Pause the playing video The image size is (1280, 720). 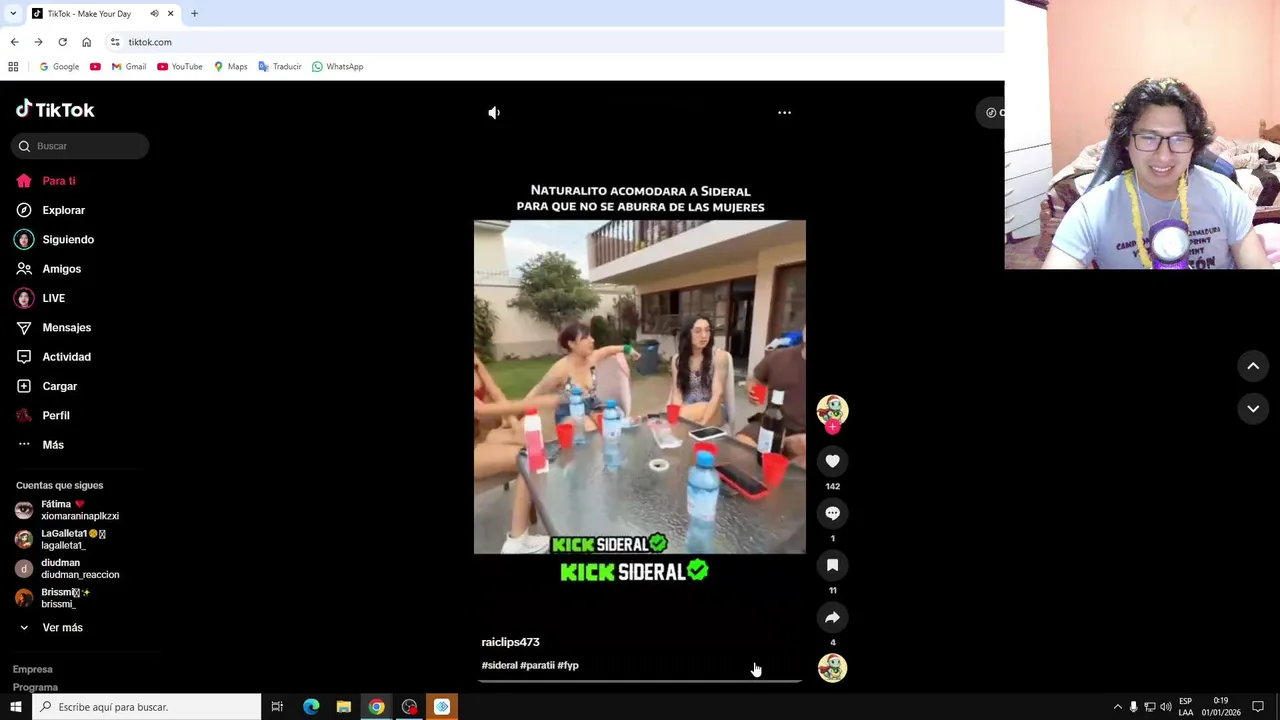coord(640,385)
